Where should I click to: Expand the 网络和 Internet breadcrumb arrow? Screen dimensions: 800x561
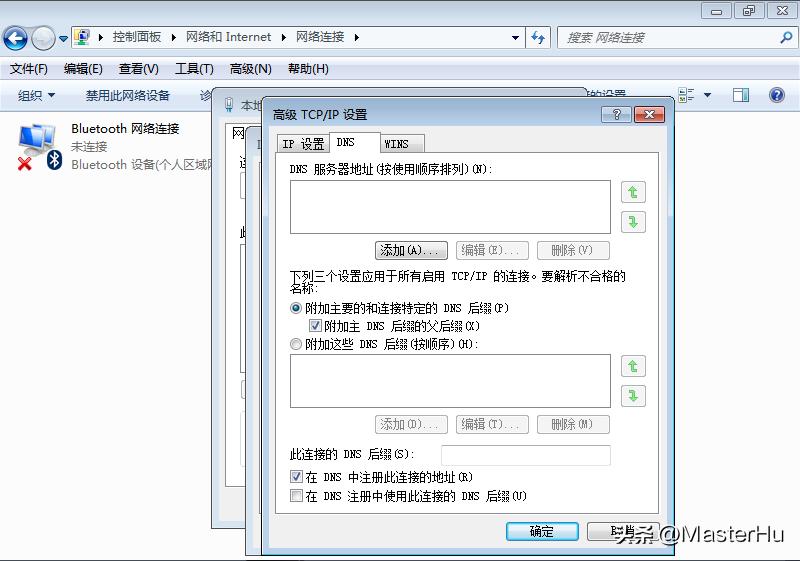pos(284,37)
